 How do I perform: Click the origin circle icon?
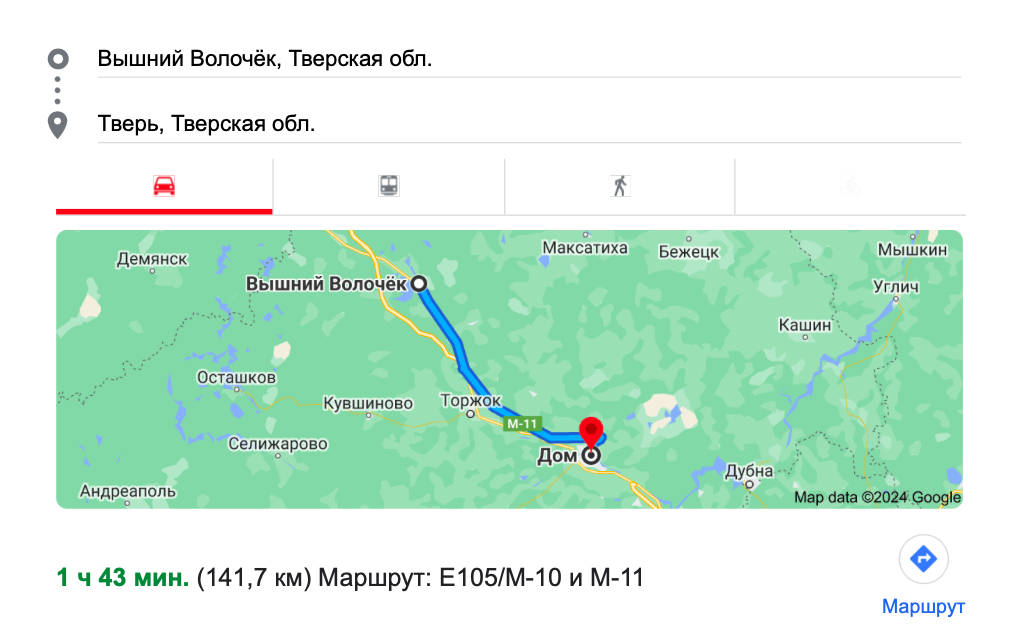pyautogui.click(x=58, y=59)
